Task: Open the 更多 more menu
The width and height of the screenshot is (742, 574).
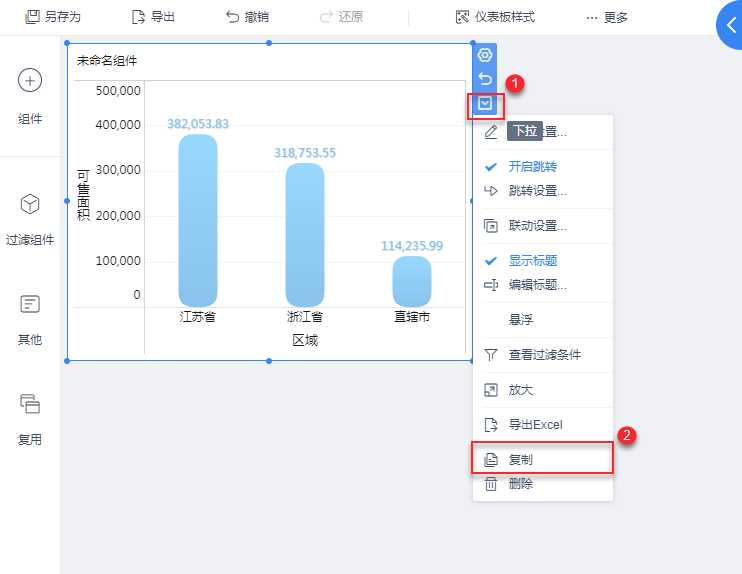Action: click(x=607, y=17)
